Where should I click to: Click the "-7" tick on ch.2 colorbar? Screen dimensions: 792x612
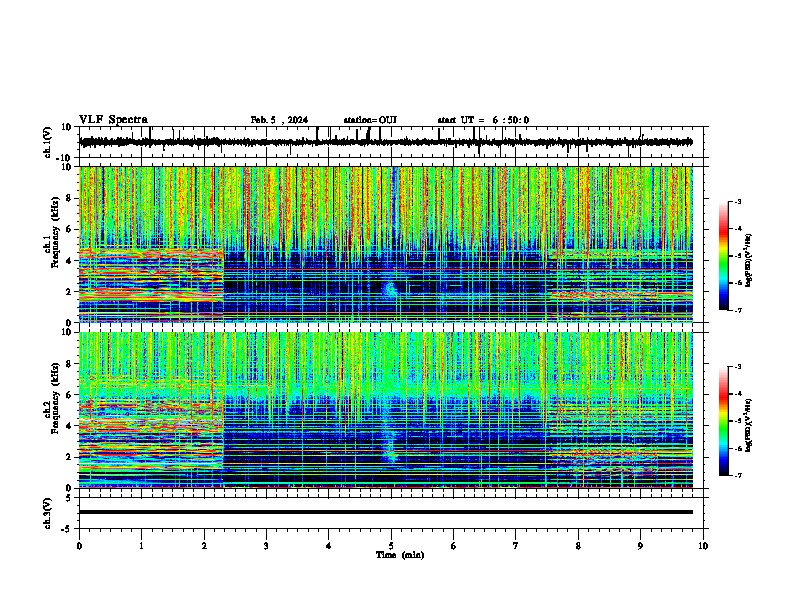tap(737, 475)
